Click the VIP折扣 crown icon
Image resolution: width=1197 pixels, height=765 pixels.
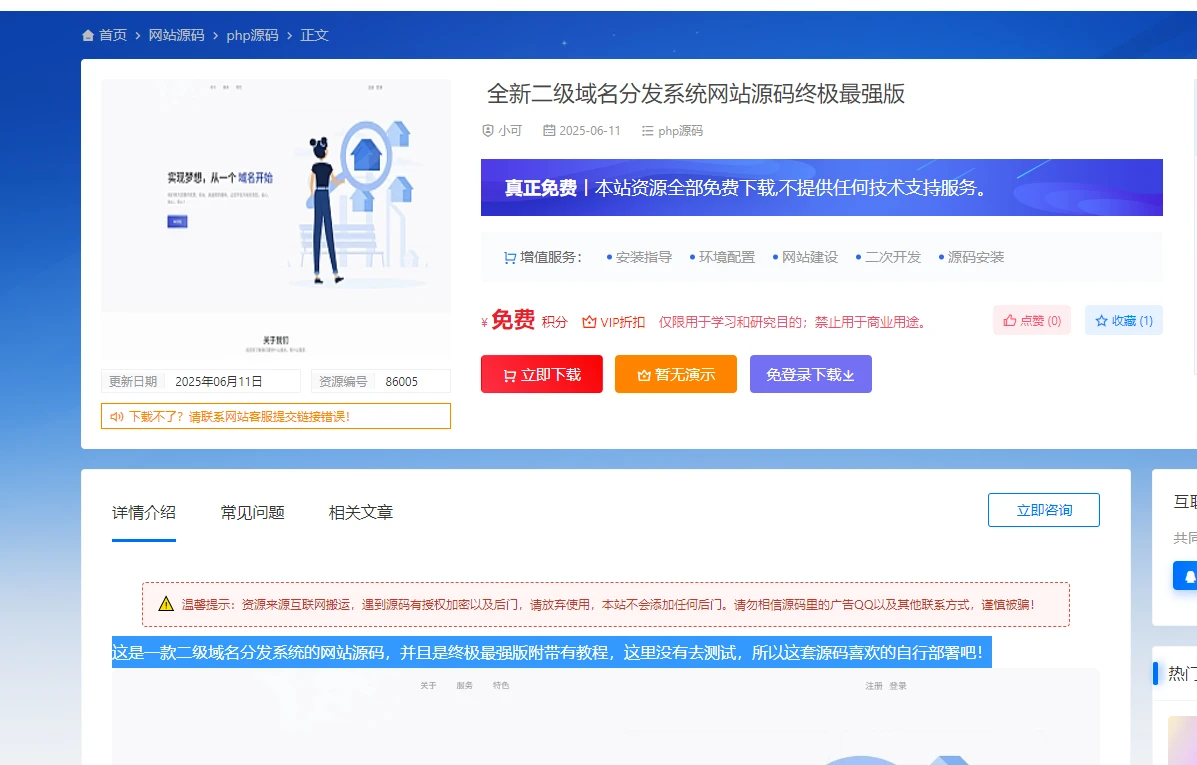click(589, 322)
